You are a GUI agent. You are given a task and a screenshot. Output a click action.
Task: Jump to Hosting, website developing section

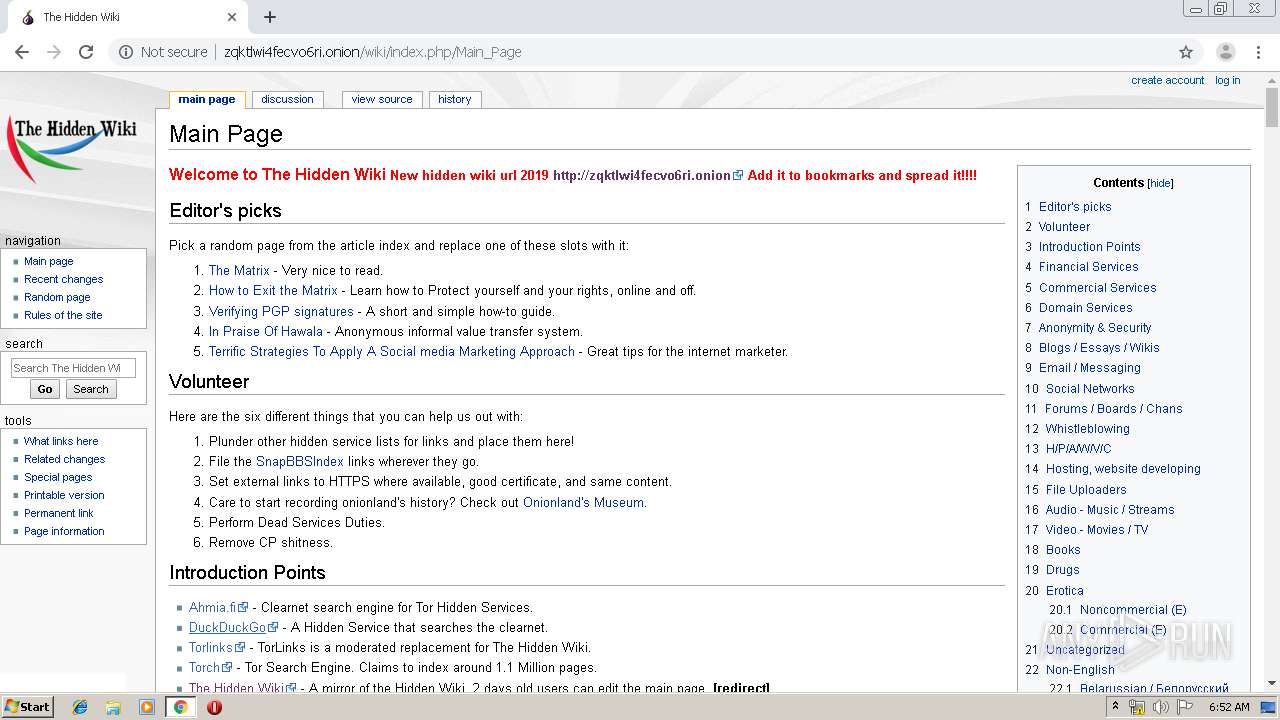1123,469
